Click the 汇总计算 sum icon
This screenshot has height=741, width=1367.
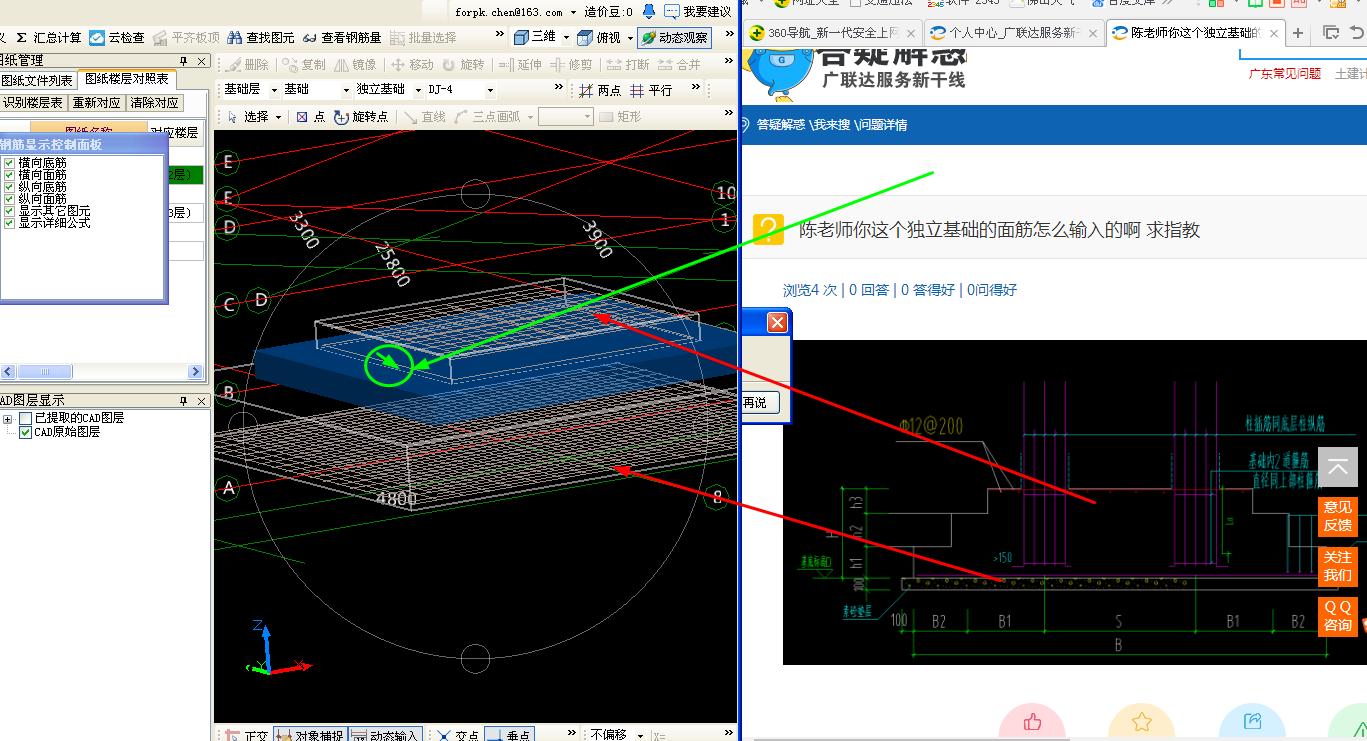21,38
